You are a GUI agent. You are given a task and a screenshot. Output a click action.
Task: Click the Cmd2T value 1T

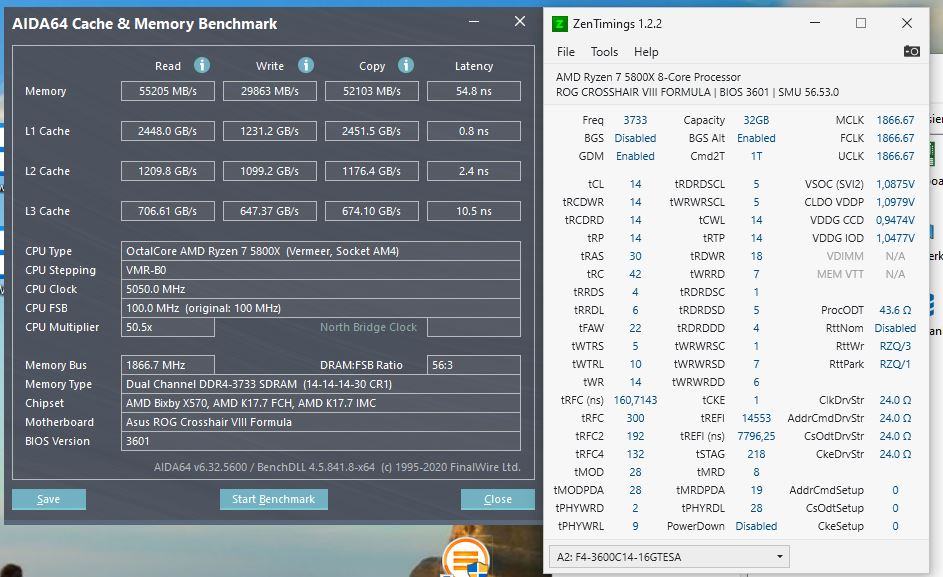point(756,156)
